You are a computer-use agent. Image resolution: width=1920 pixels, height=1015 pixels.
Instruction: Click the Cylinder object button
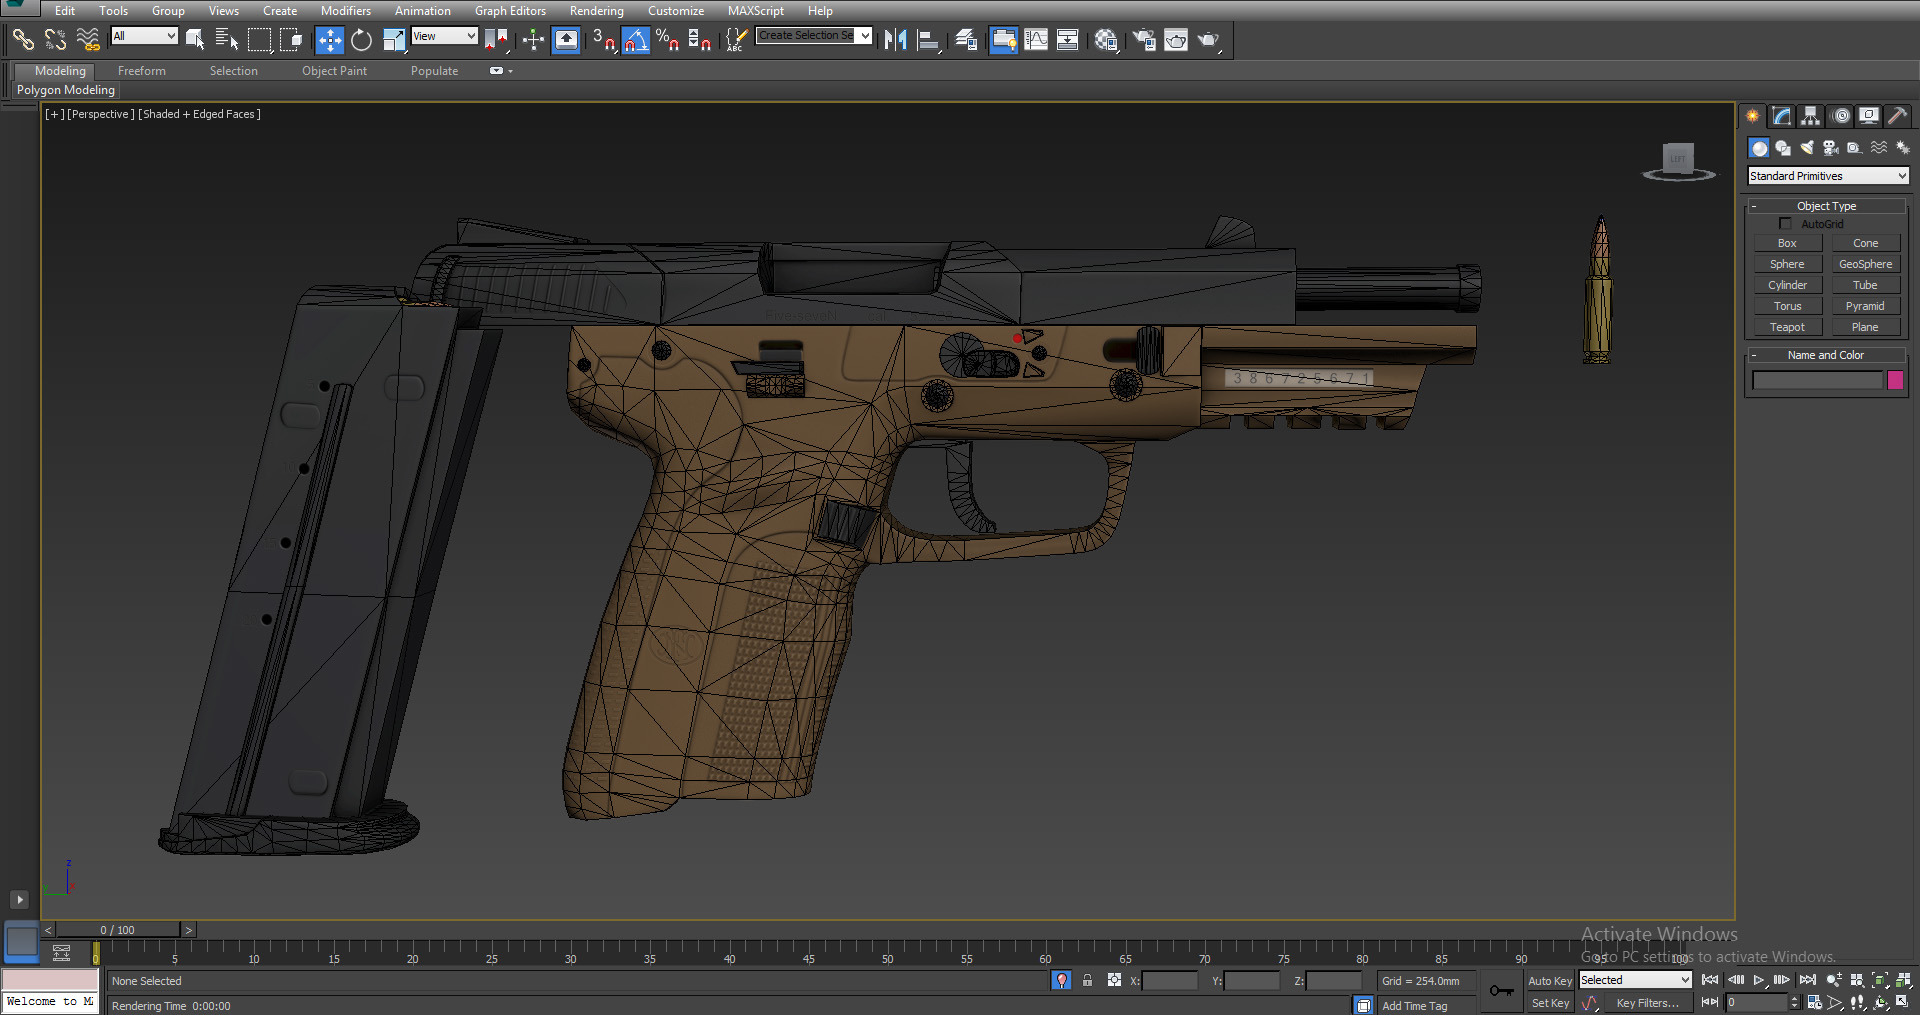point(1787,285)
